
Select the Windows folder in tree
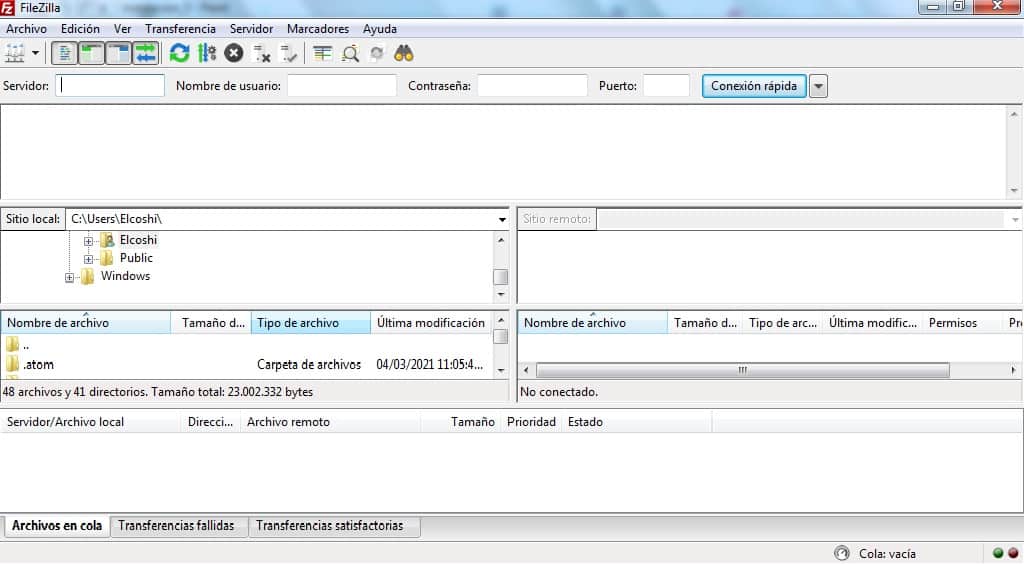125,276
